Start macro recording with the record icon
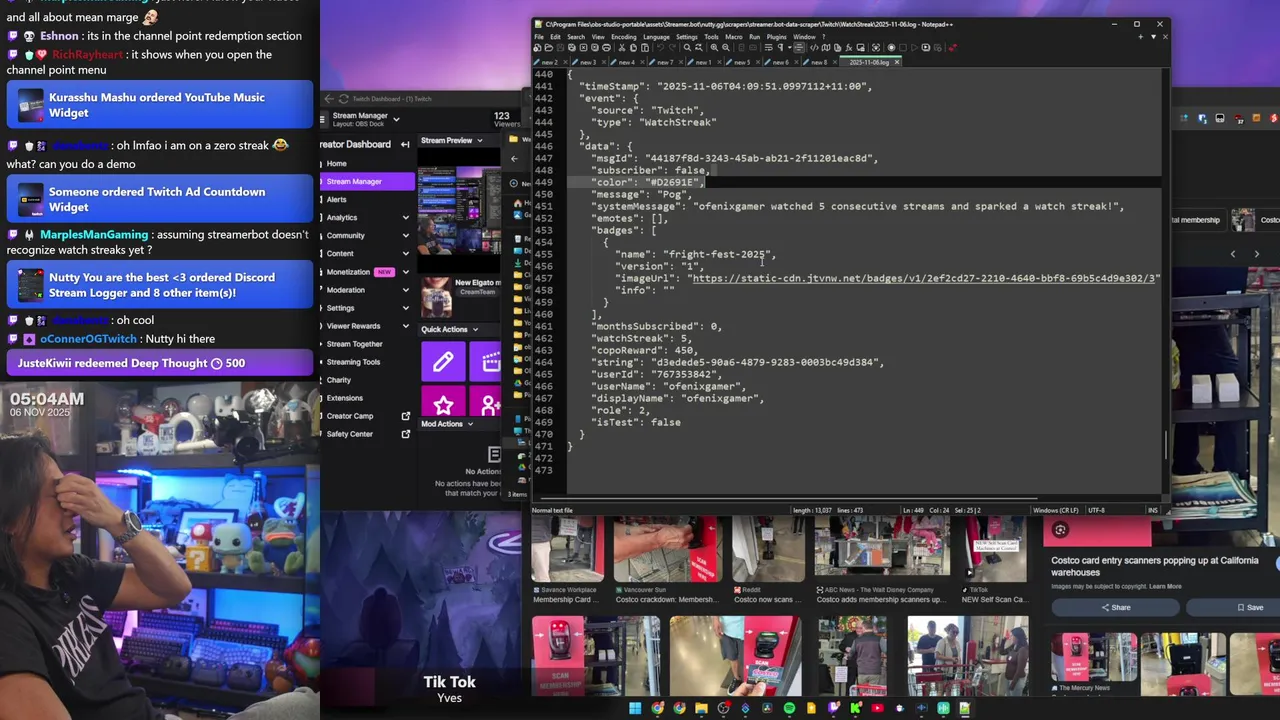 tap(891, 47)
